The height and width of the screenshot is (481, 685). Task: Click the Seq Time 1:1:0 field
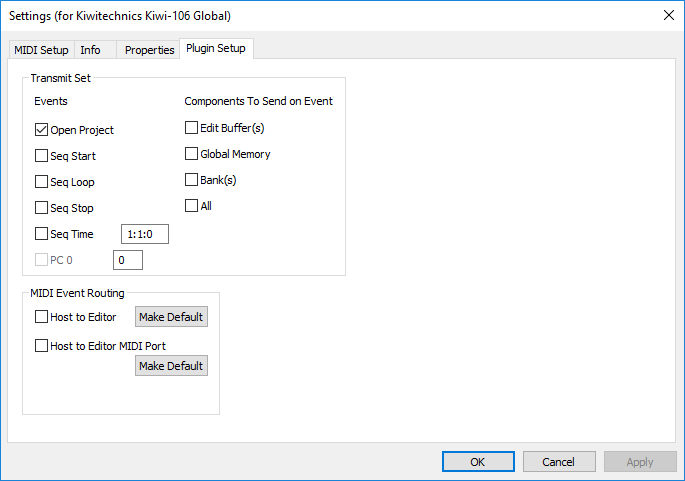(145, 234)
